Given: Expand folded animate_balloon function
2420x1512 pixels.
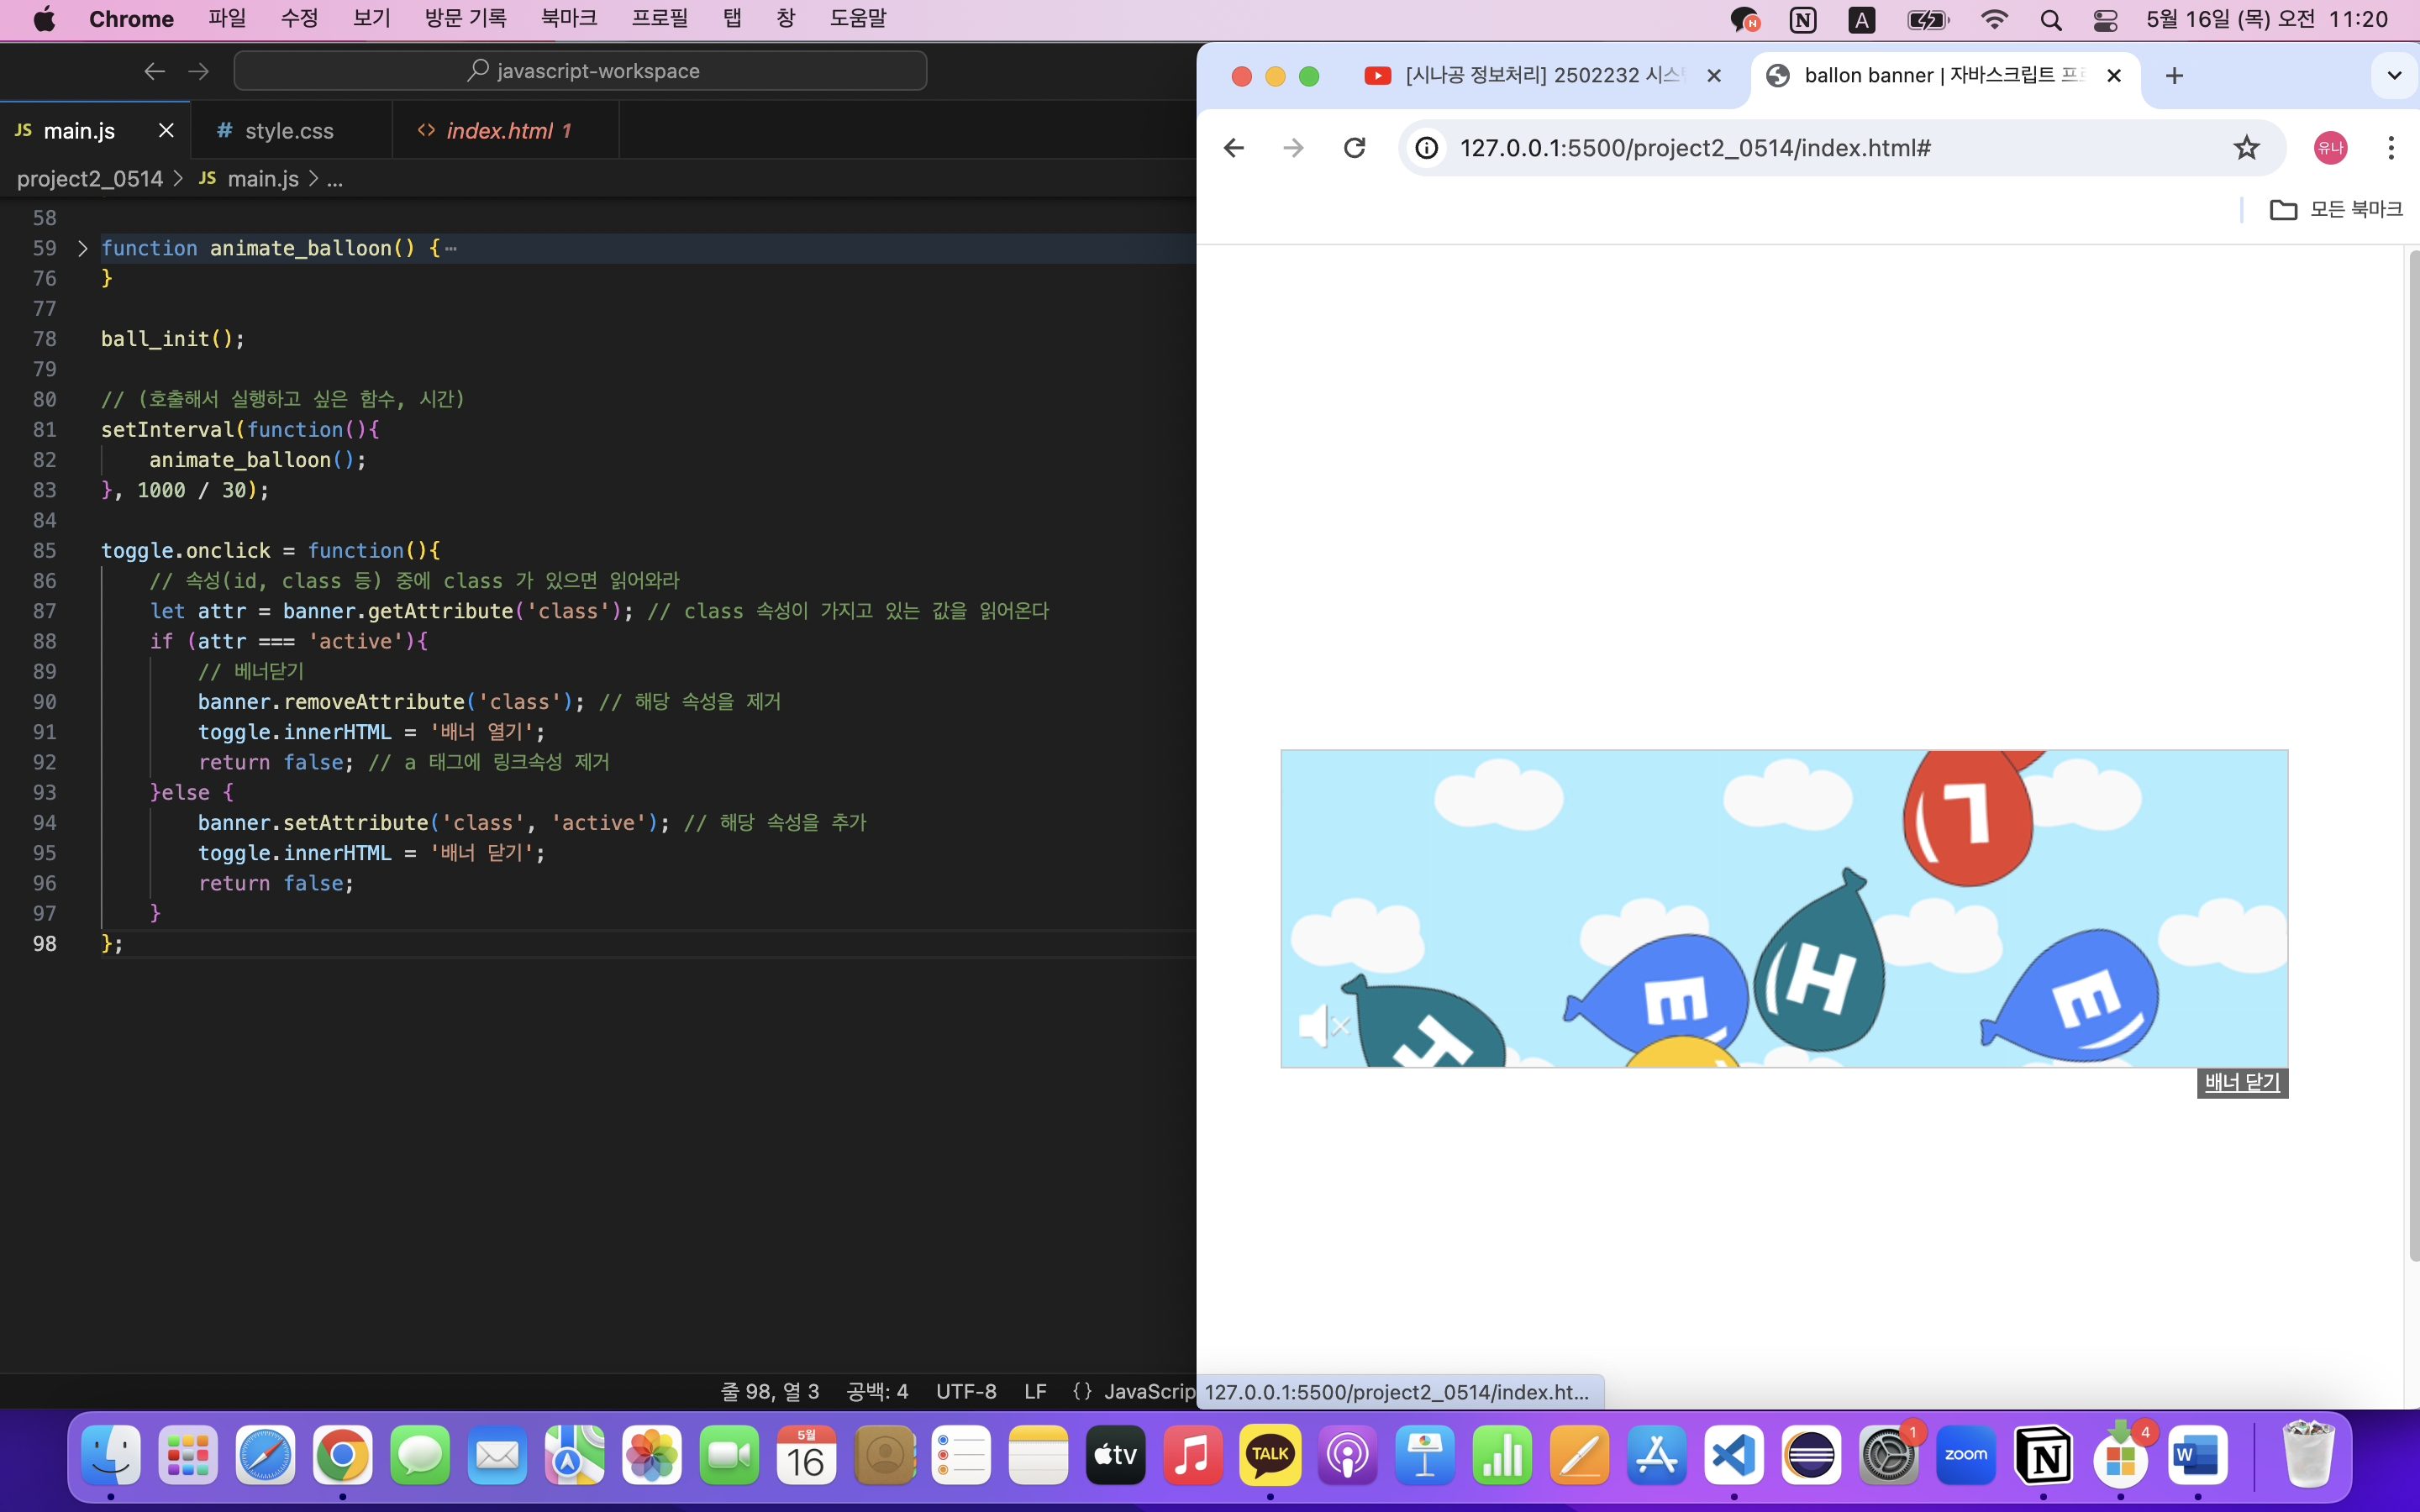Looking at the screenshot, I should pyautogui.click(x=83, y=248).
